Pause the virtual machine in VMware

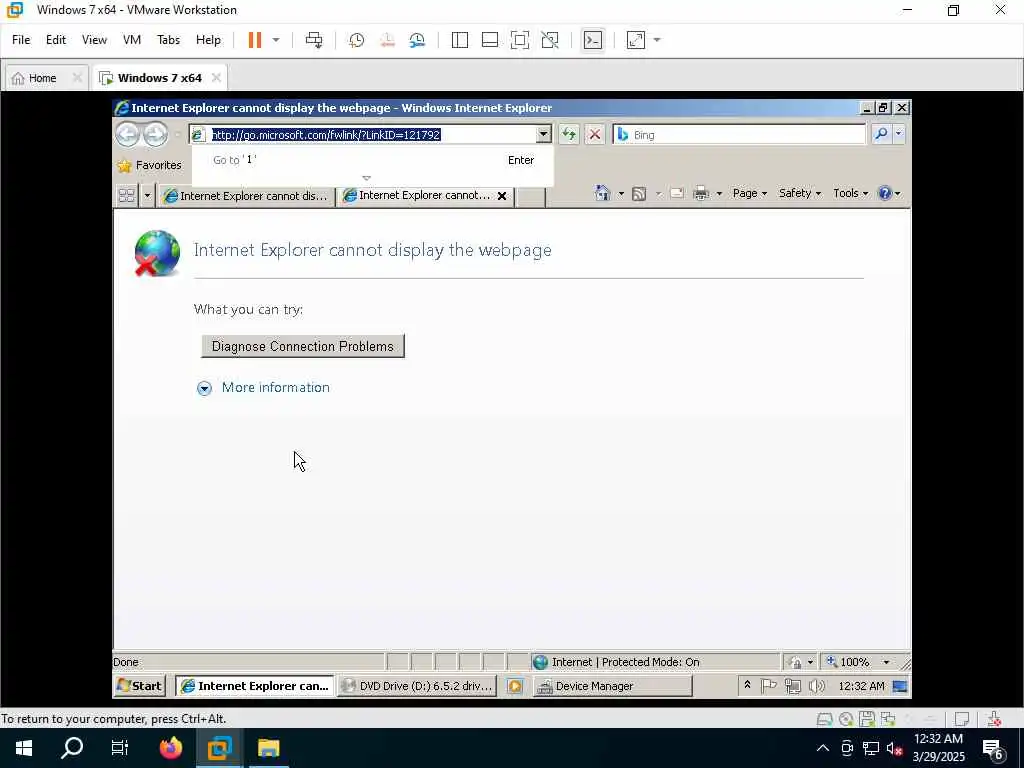pyautogui.click(x=255, y=40)
